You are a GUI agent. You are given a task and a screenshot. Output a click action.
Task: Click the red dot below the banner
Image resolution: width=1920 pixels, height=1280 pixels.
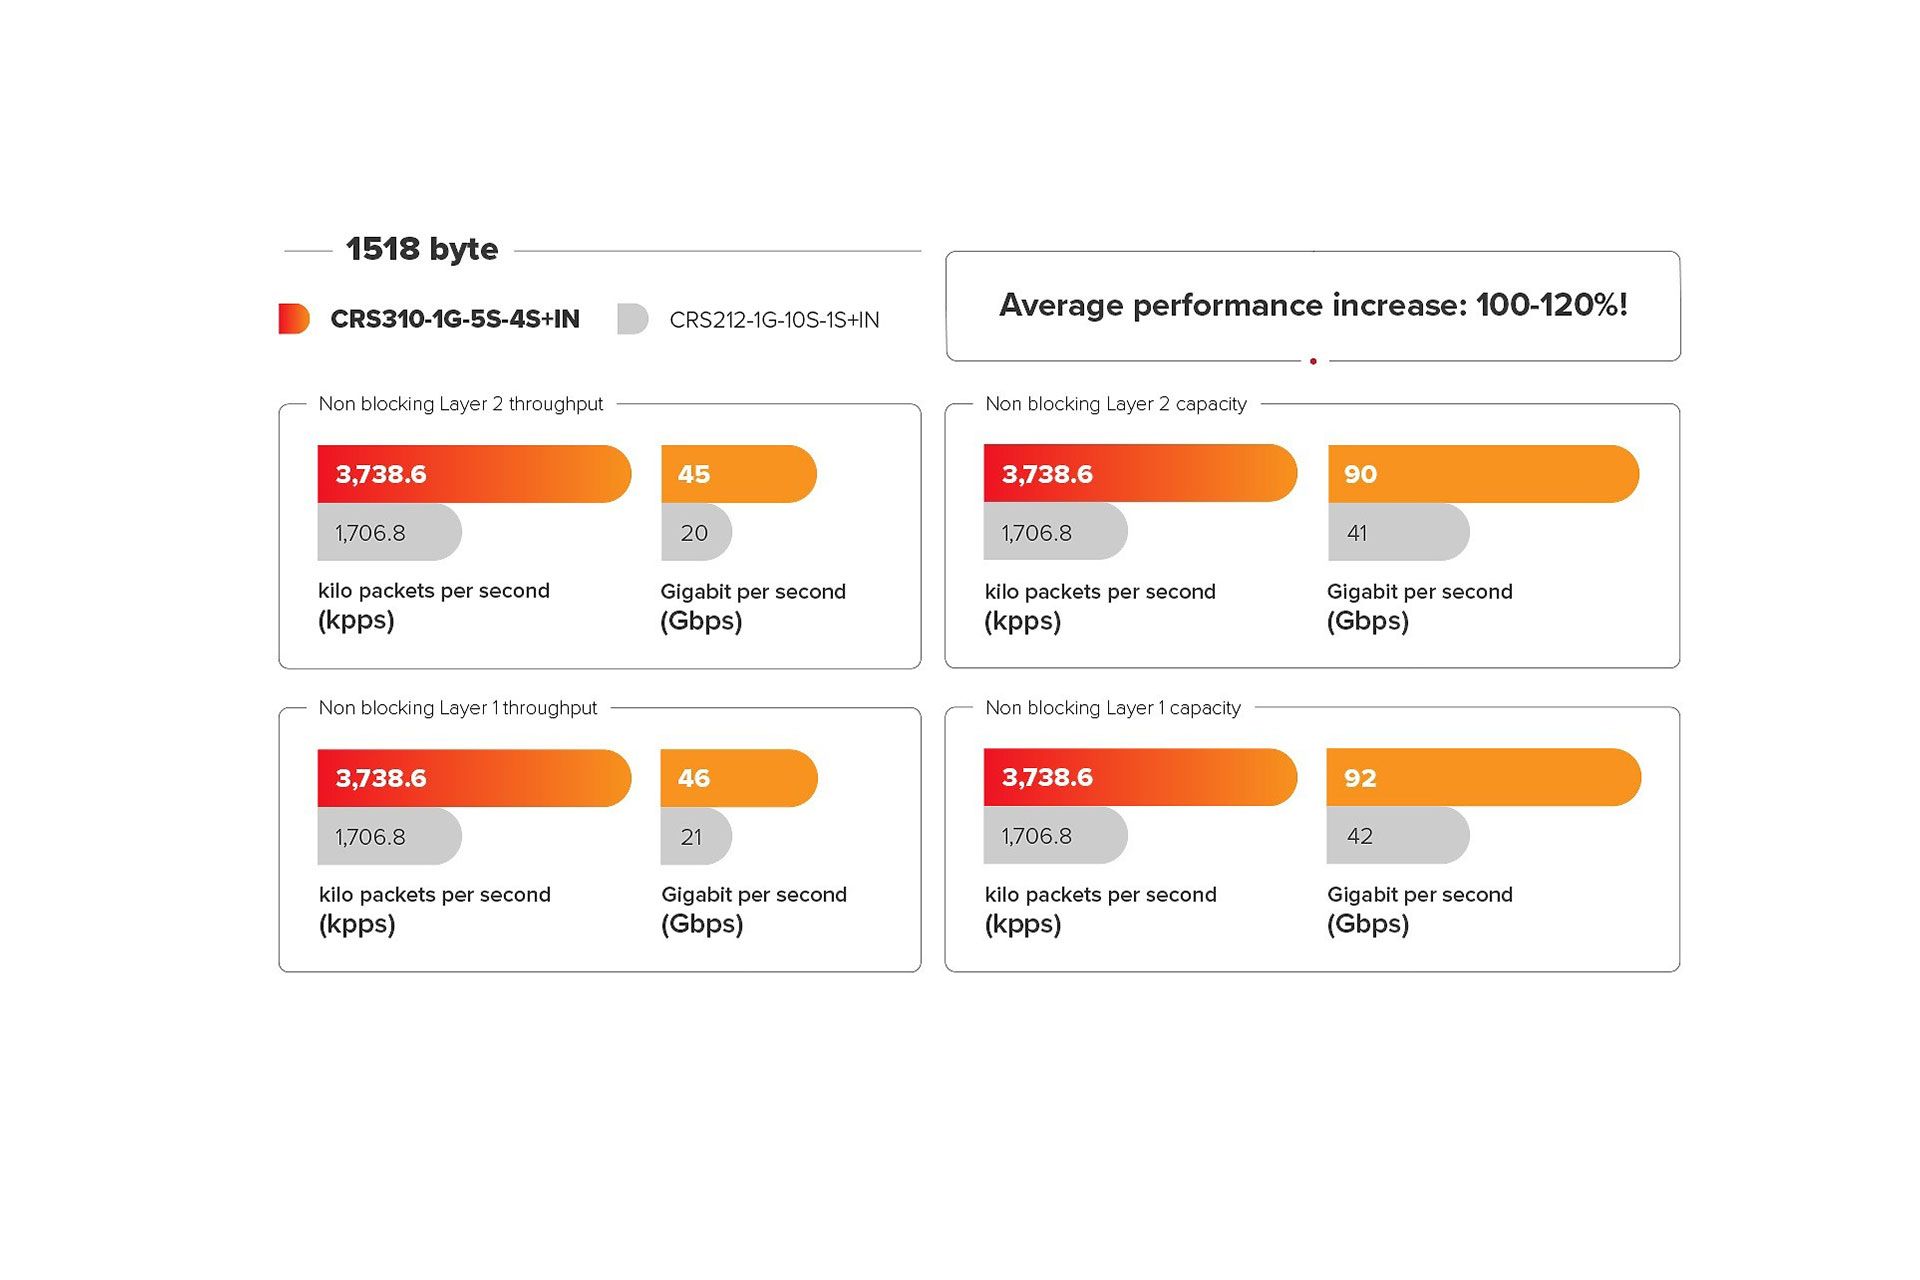(1313, 361)
